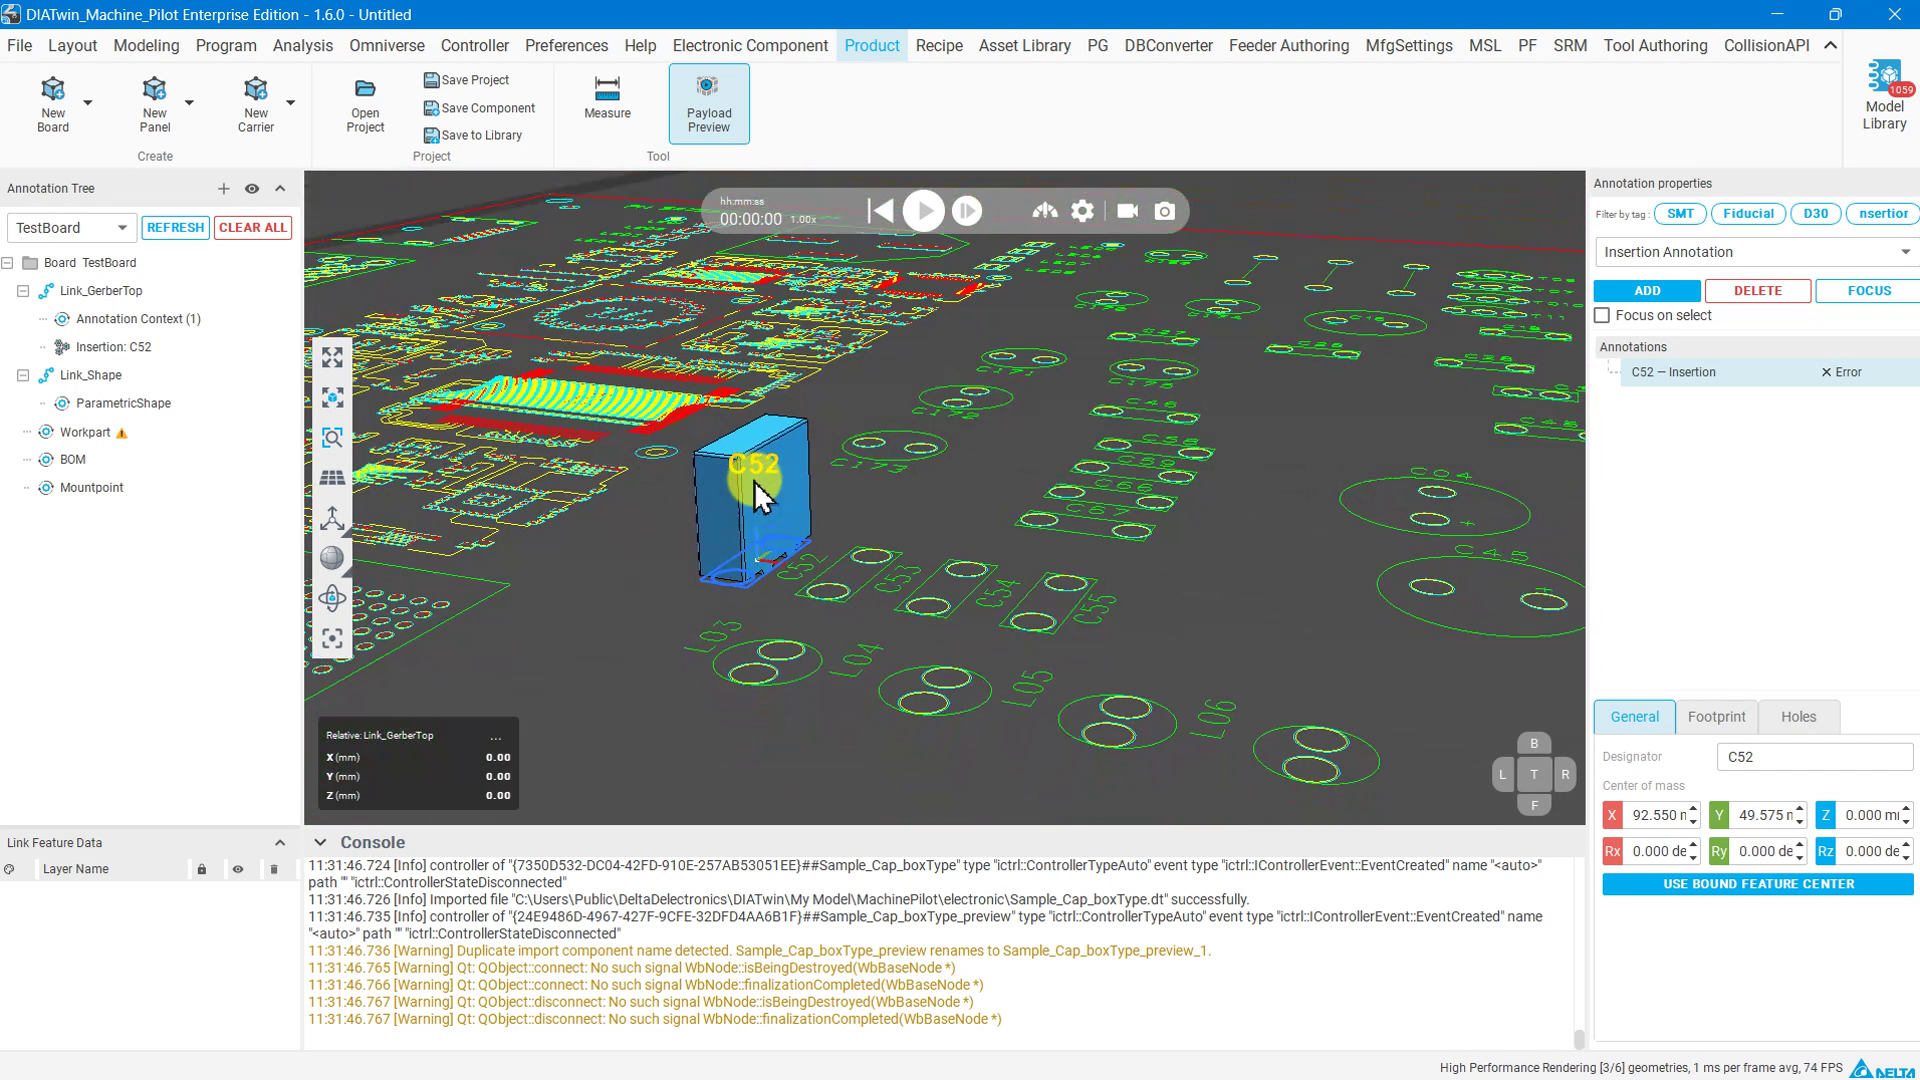Create a New Panel
Image resolution: width=1920 pixels, height=1080 pixels.
tap(154, 104)
